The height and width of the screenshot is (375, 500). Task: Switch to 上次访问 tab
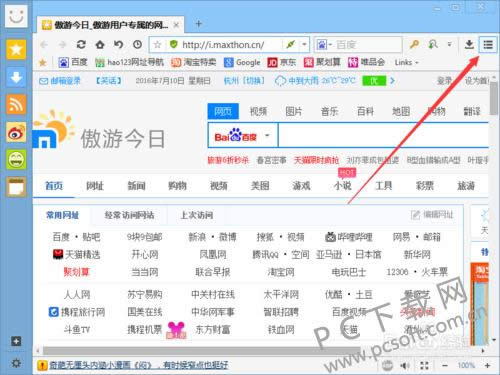point(197,215)
